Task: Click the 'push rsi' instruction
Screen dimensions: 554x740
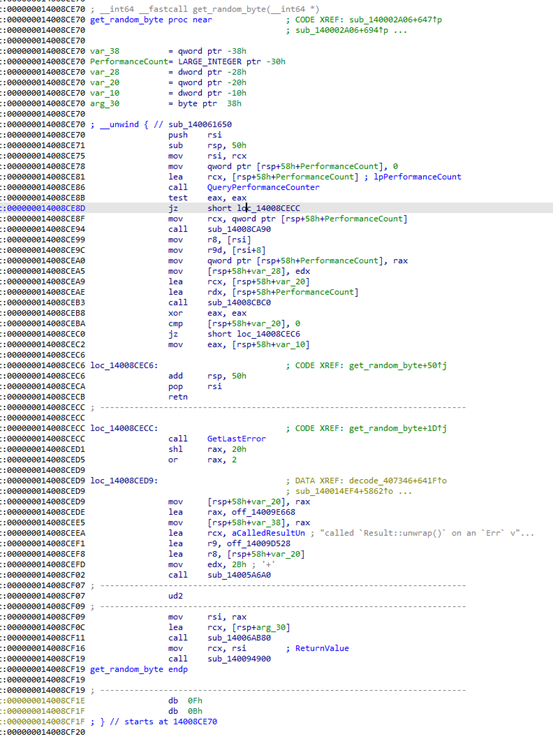Action: point(195,135)
